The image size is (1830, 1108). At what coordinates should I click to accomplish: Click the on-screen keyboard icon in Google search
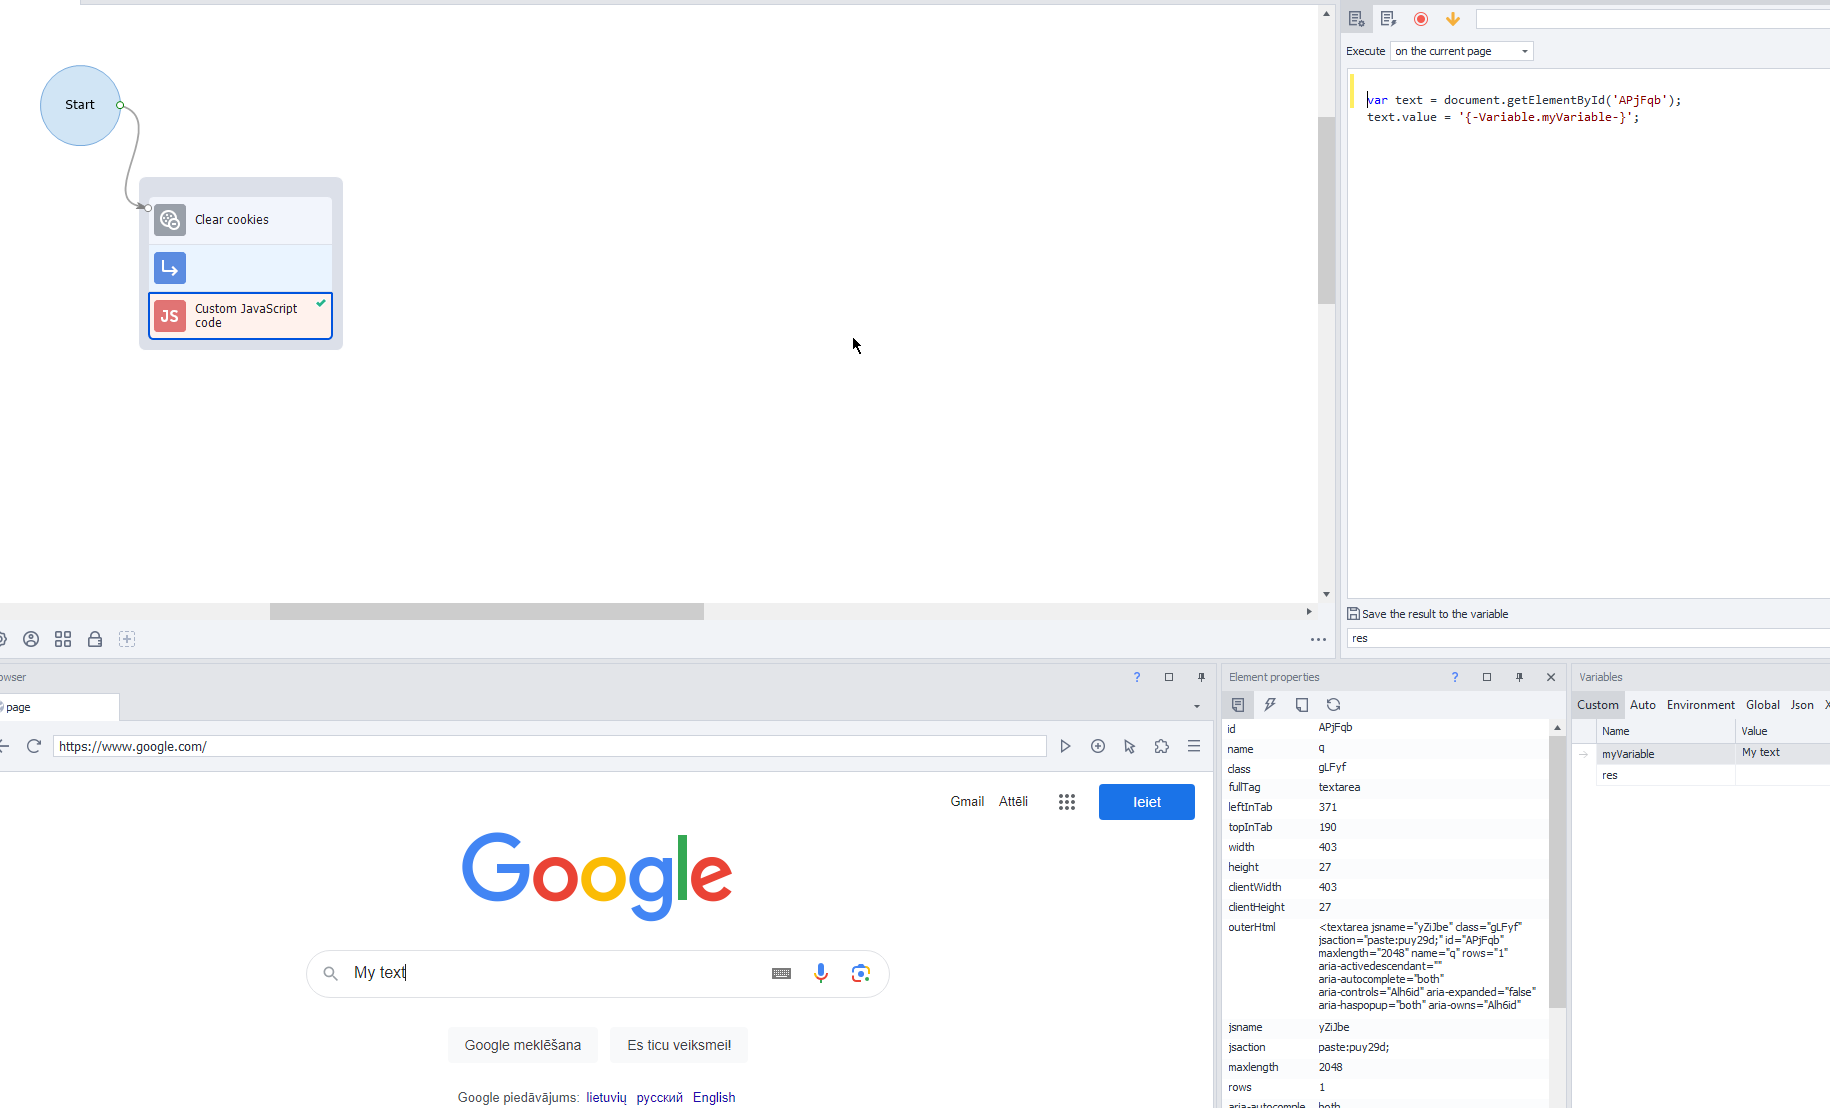tap(782, 974)
